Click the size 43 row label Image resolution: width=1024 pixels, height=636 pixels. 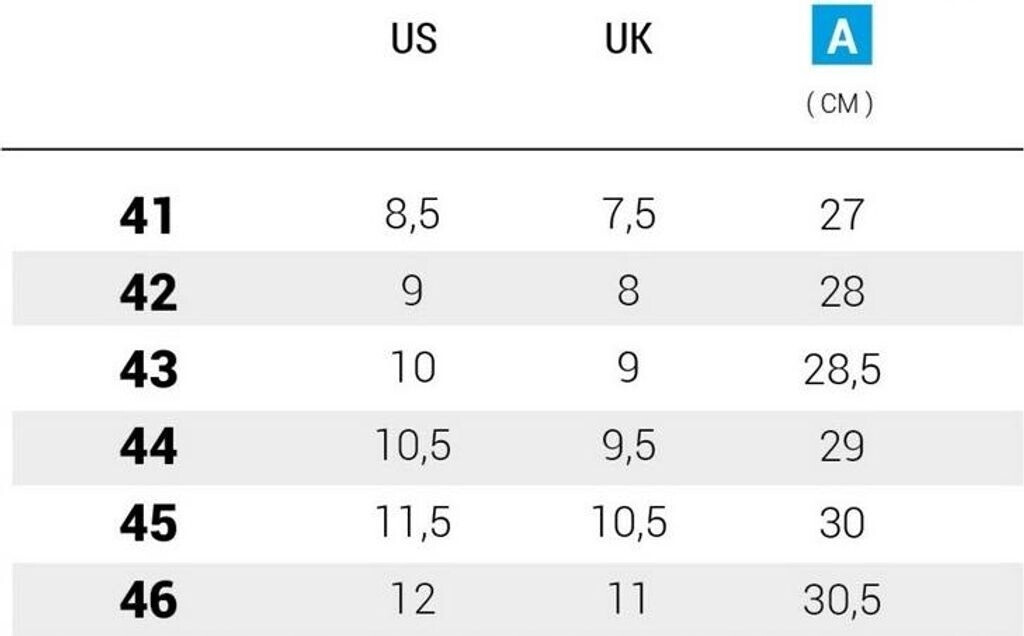point(147,369)
